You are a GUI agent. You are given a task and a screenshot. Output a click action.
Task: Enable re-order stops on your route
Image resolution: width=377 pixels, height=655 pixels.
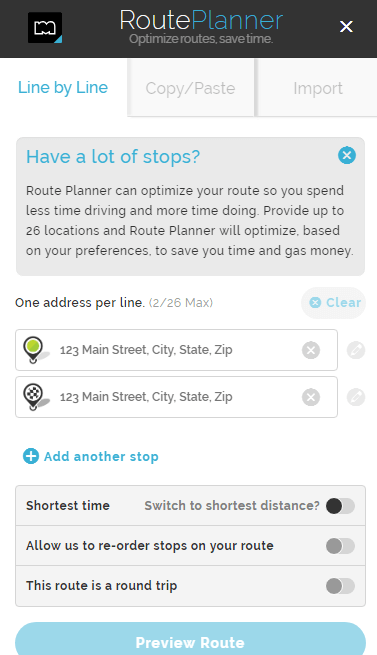[x=340, y=546]
